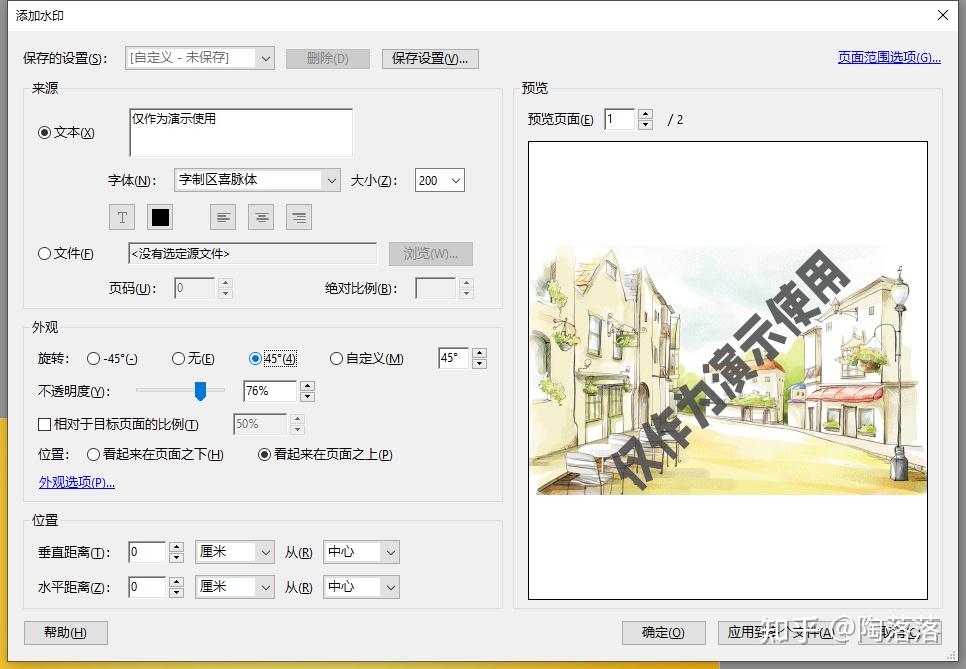Click the watermark preview page thumbnail
The image size is (966, 669).
coord(728,370)
